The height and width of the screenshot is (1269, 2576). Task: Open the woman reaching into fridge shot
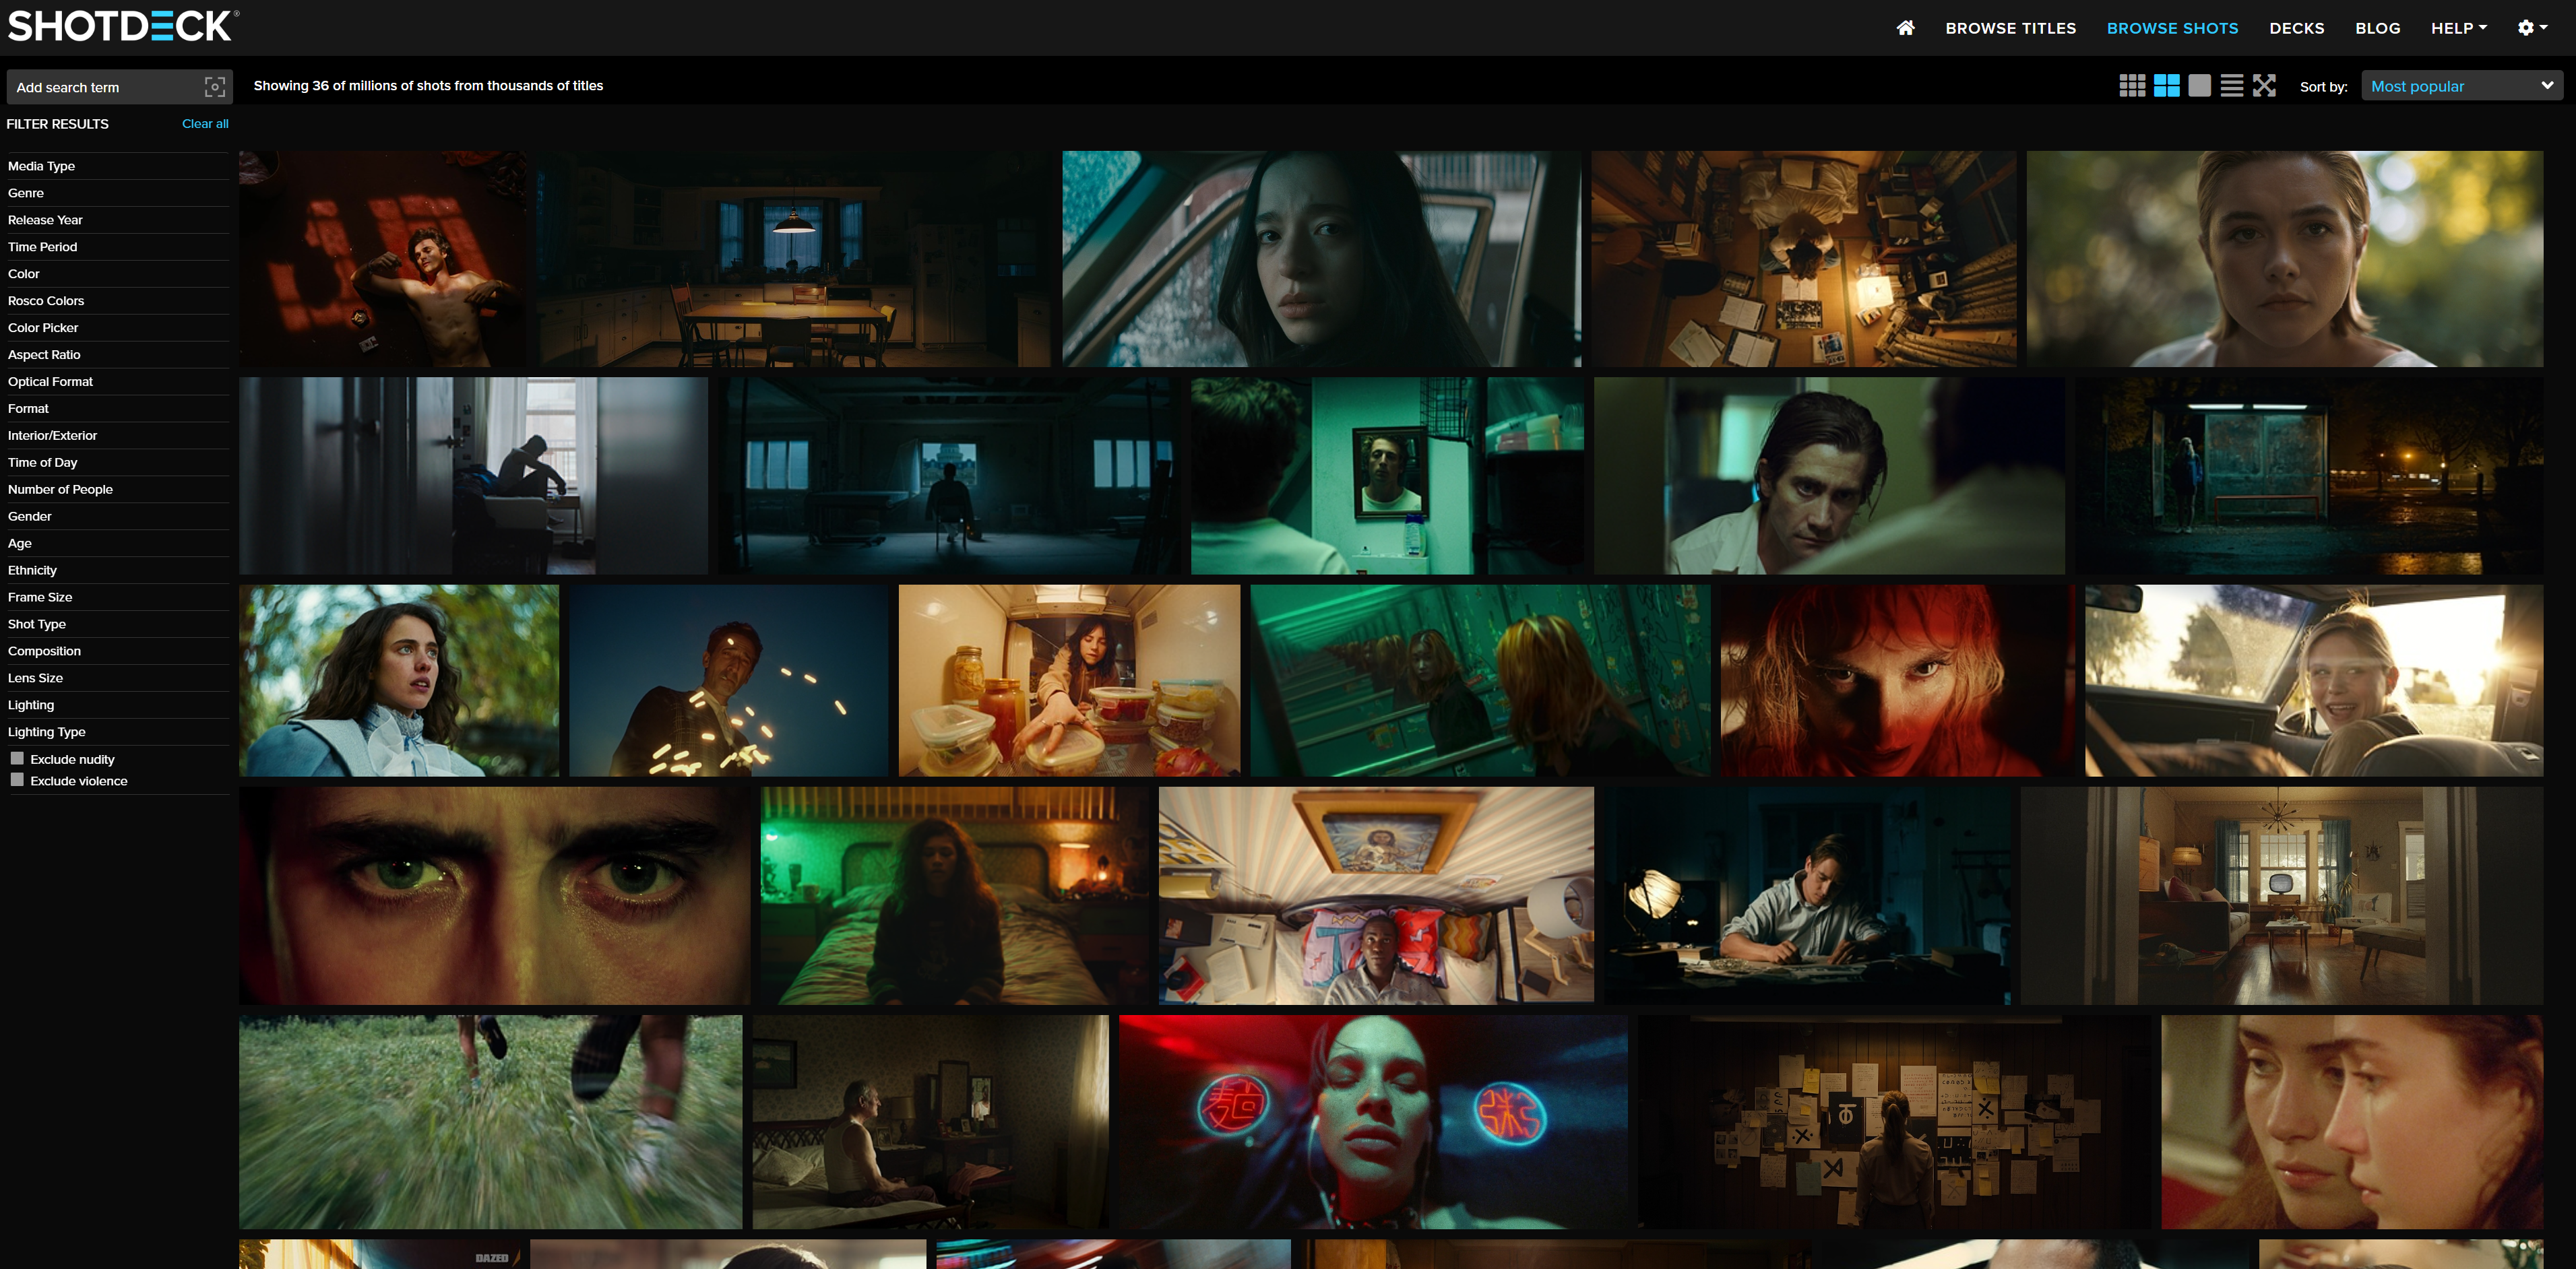(1069, 681)
